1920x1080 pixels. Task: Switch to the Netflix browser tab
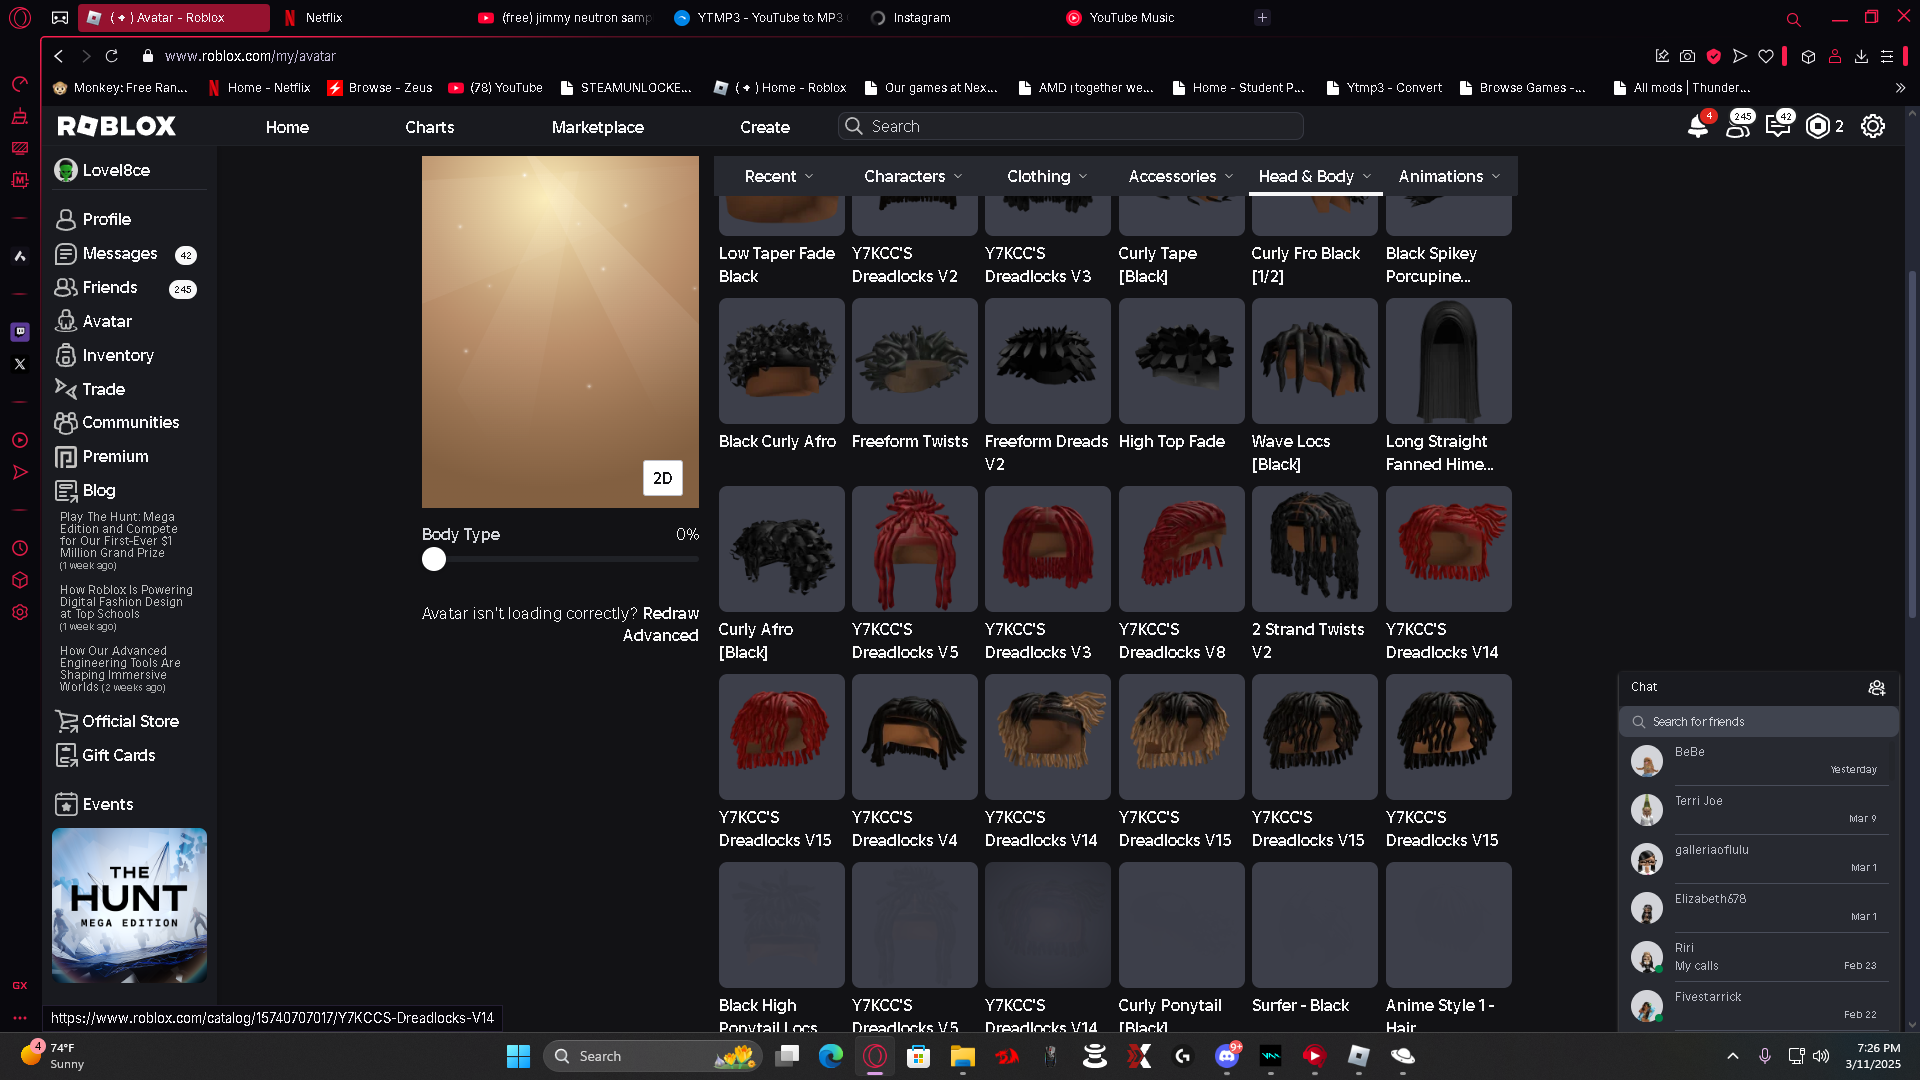323,17
